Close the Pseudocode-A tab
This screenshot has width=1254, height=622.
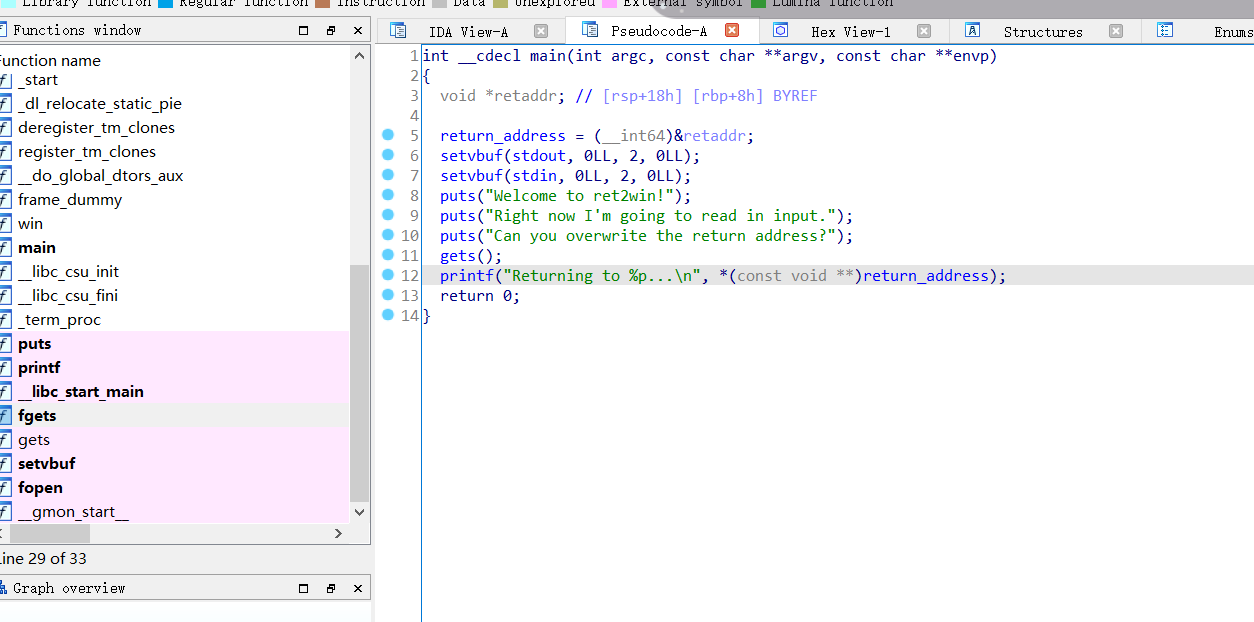[x=732, y=30]
